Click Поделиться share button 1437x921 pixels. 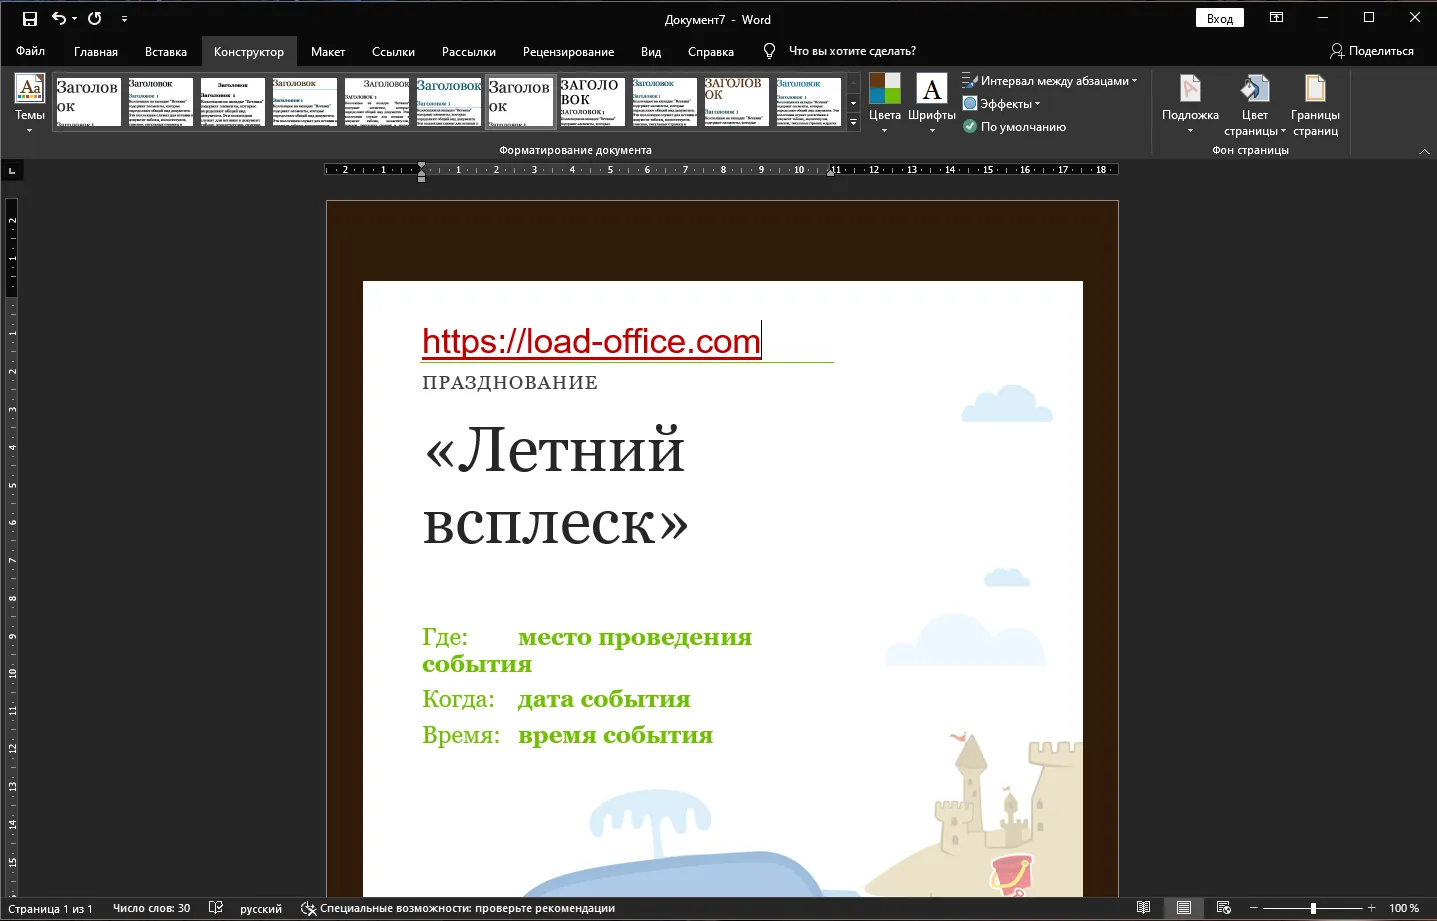pyautogui.click(x=1372, y=51)
